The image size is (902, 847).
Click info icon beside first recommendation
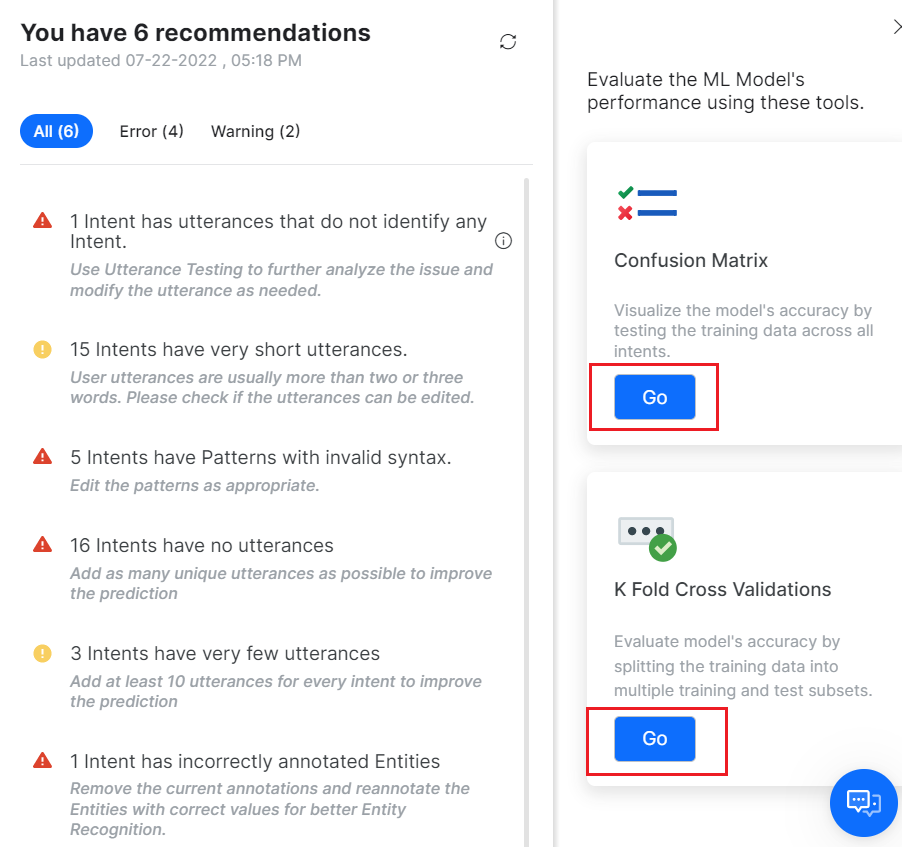pos(504,241)
